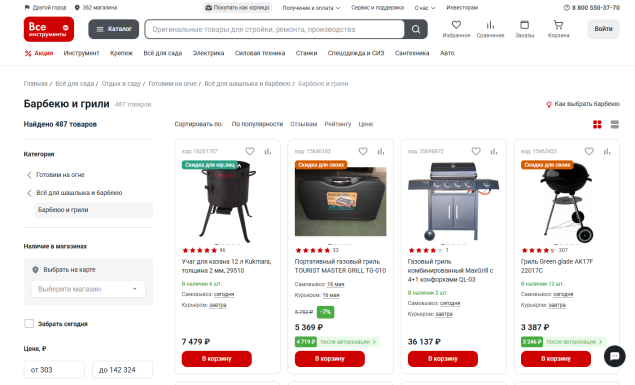This screenshot has height=385, width=635.
Task: Open Станки navigation item
Action: pyautogui.click(x=306, y=53)
